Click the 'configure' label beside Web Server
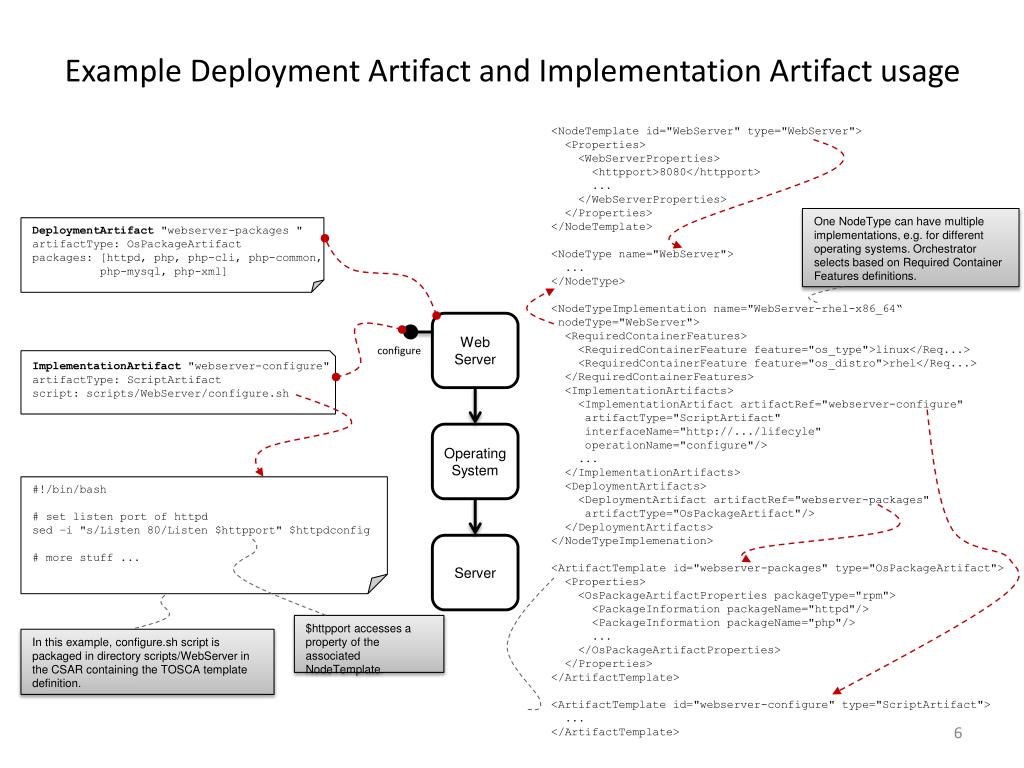1024x768 pixels. (x=399, y=351)
